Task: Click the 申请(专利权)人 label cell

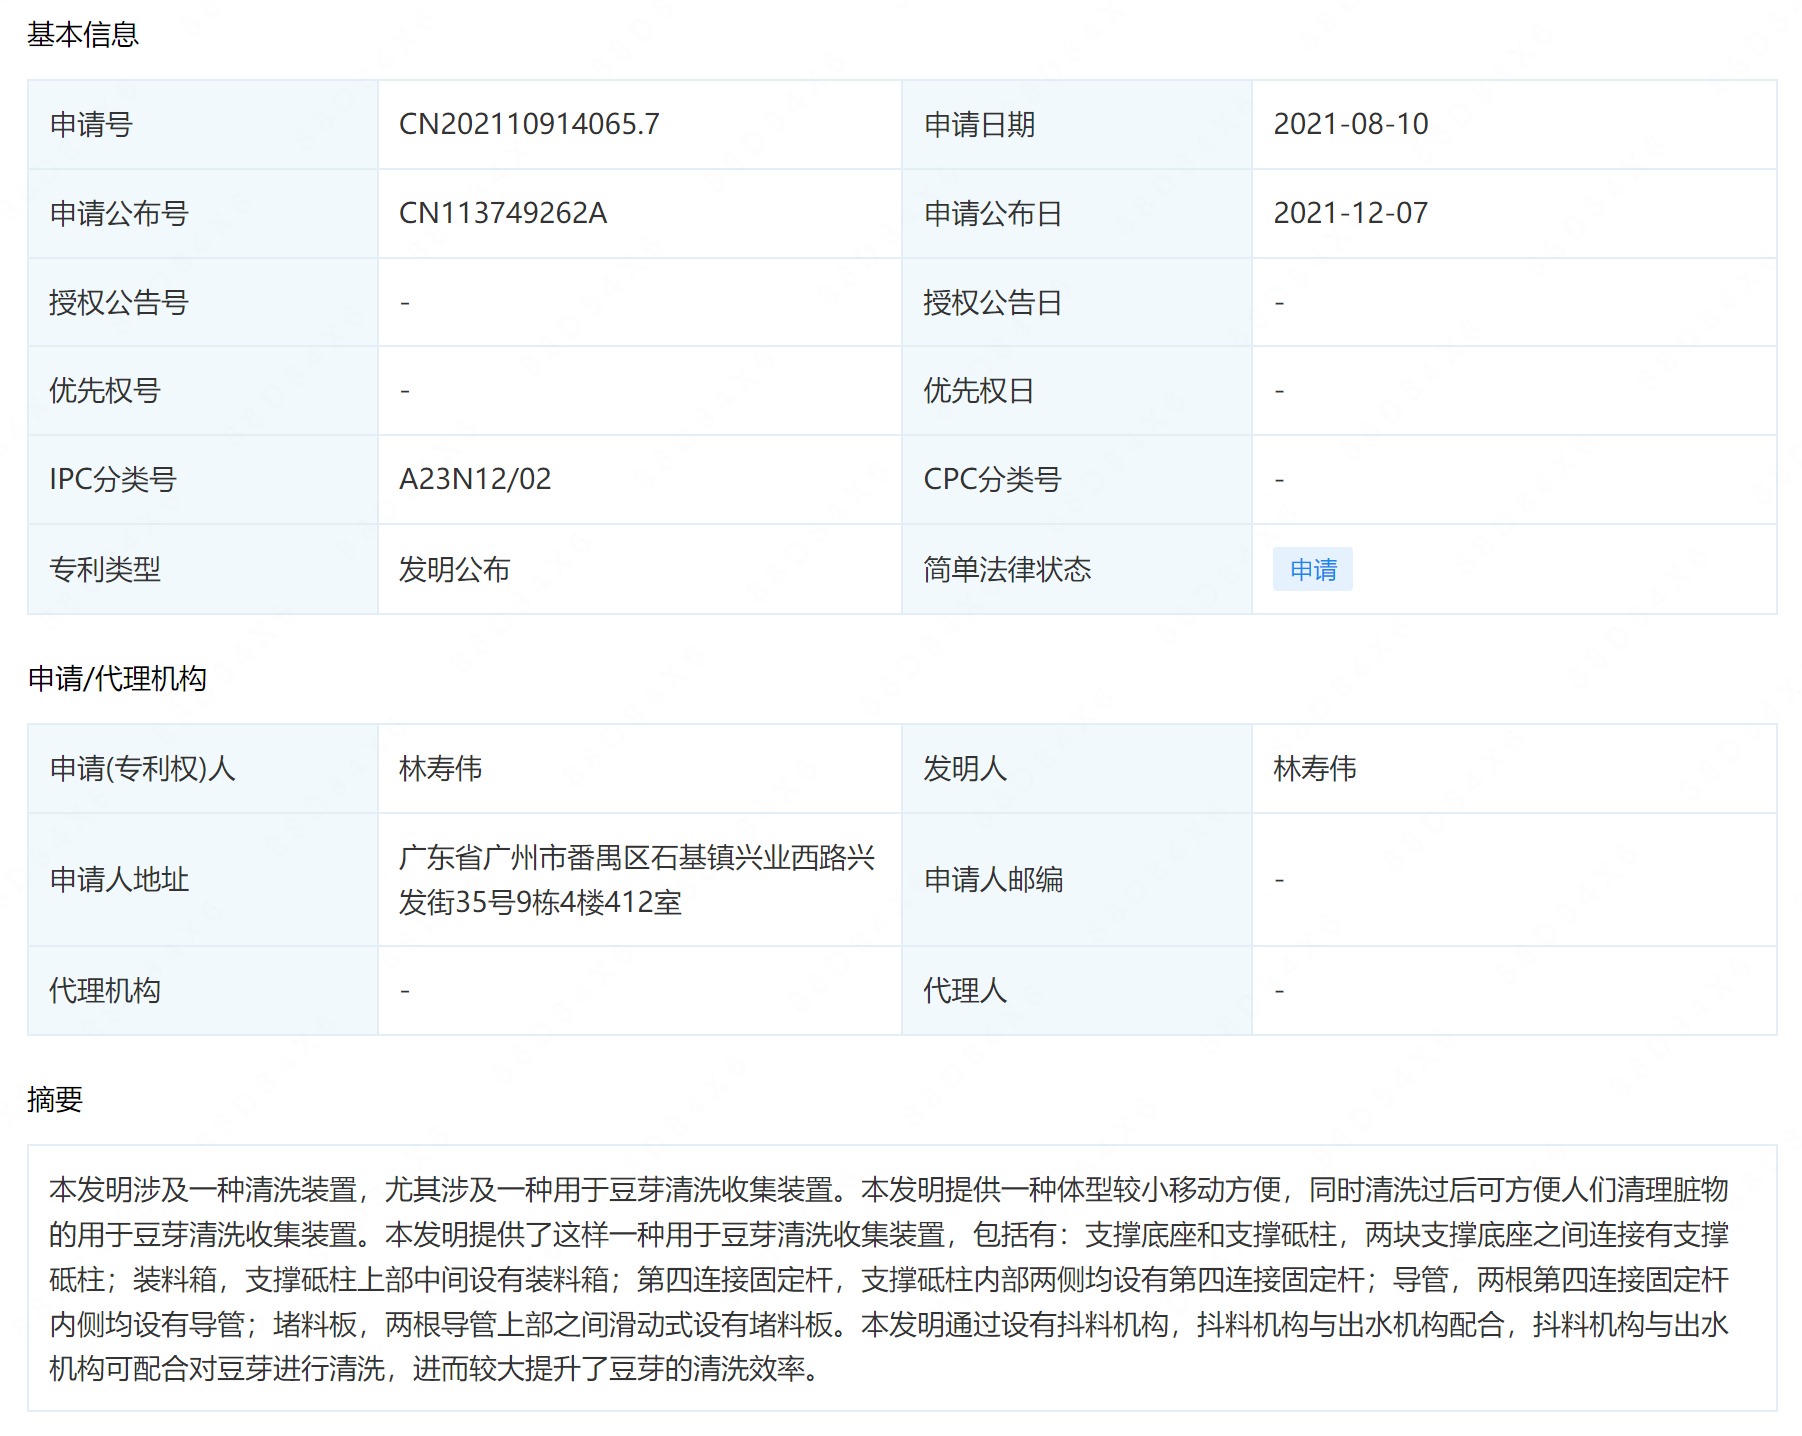Action: click(x=203, y=768)
